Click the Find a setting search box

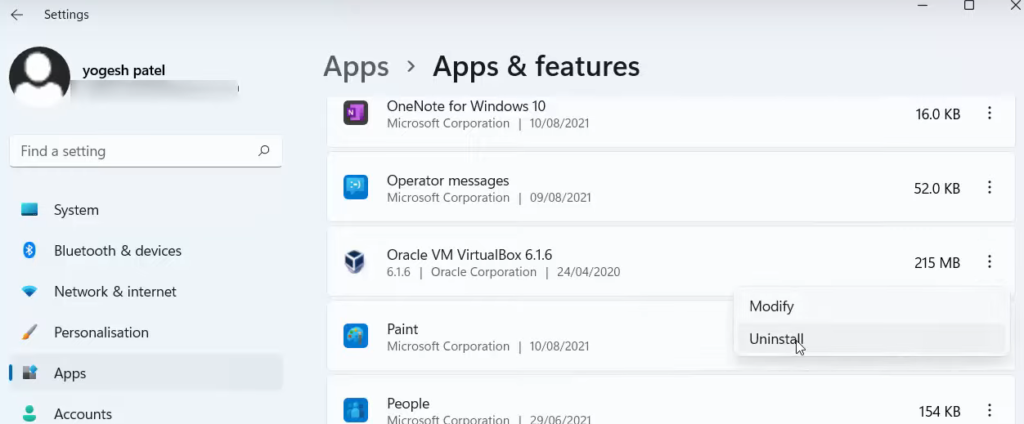[x=135, y=151]
